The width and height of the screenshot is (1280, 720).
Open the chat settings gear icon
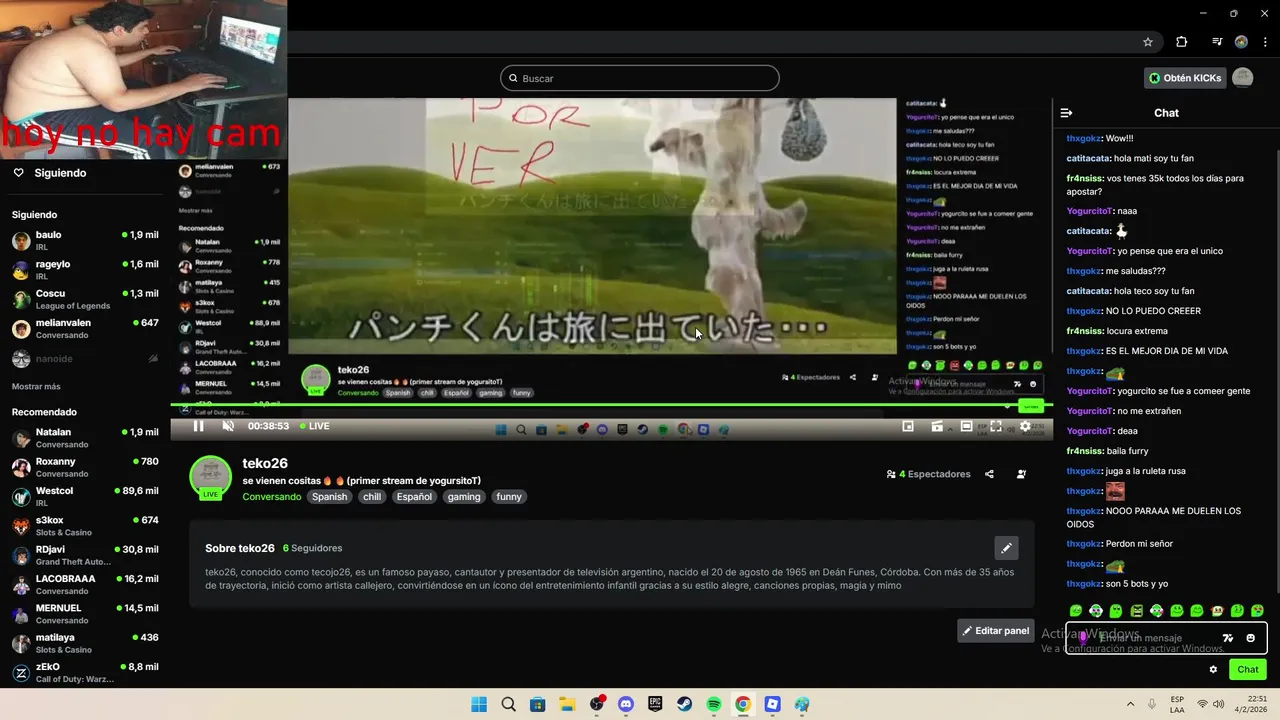point(1213,670)
